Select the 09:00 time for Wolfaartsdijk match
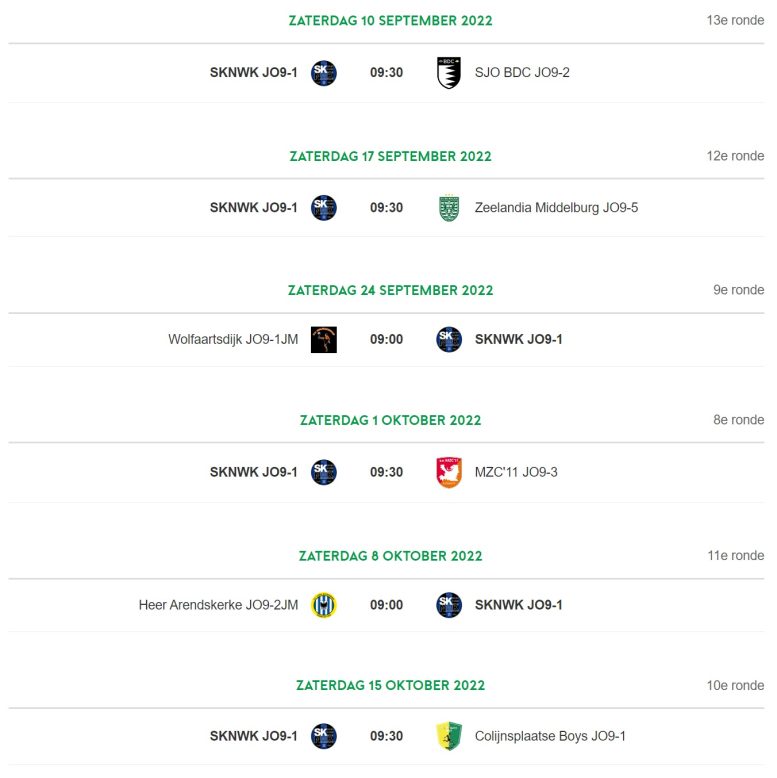The height and width of the screenshot is (778, 777). point(387,339)
